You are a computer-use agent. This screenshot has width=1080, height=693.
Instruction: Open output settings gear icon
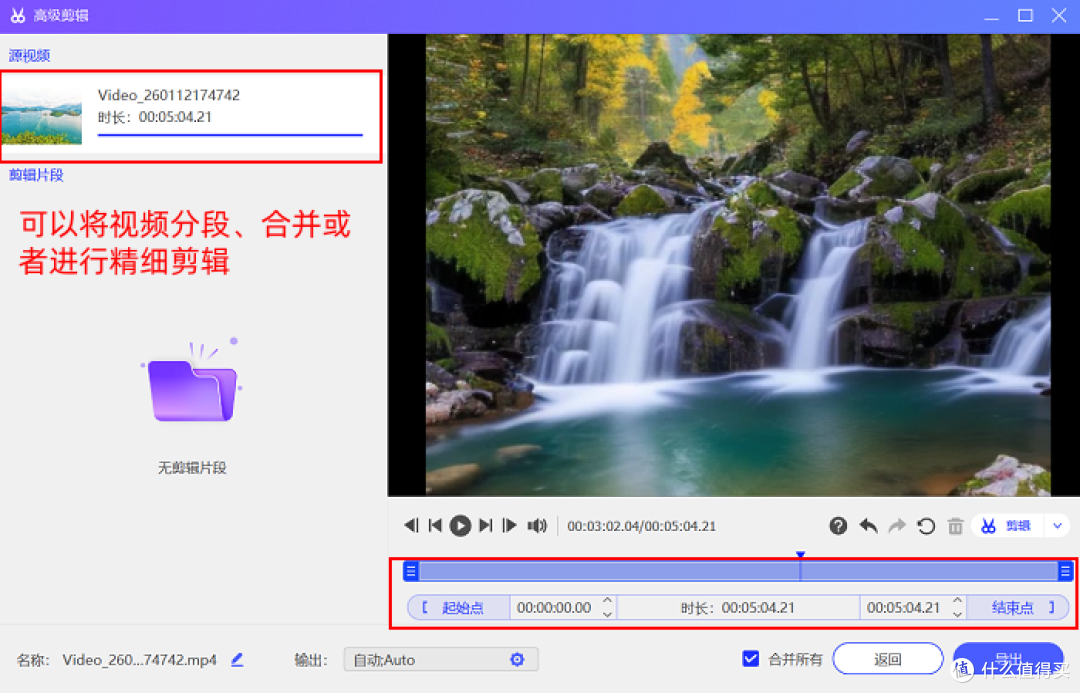click(x=517, y=660)
